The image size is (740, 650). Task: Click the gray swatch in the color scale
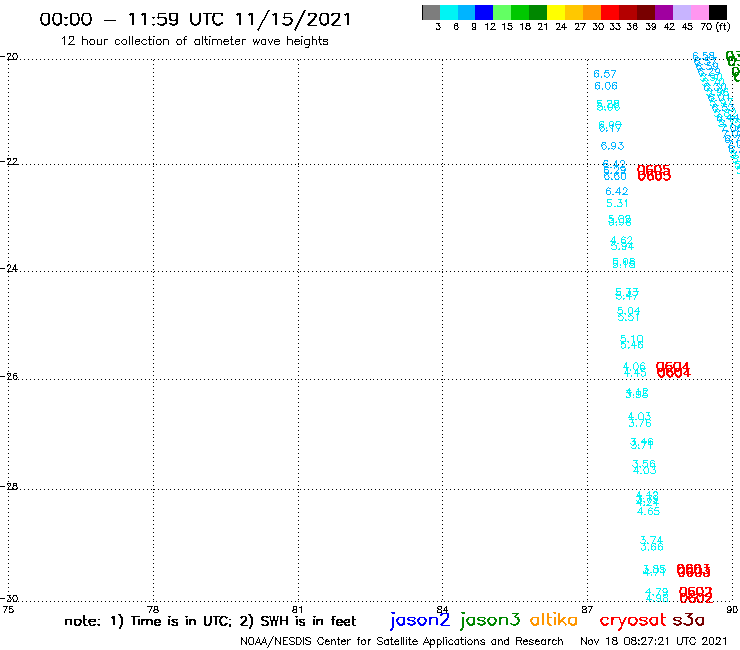click(x=431, y=12)
